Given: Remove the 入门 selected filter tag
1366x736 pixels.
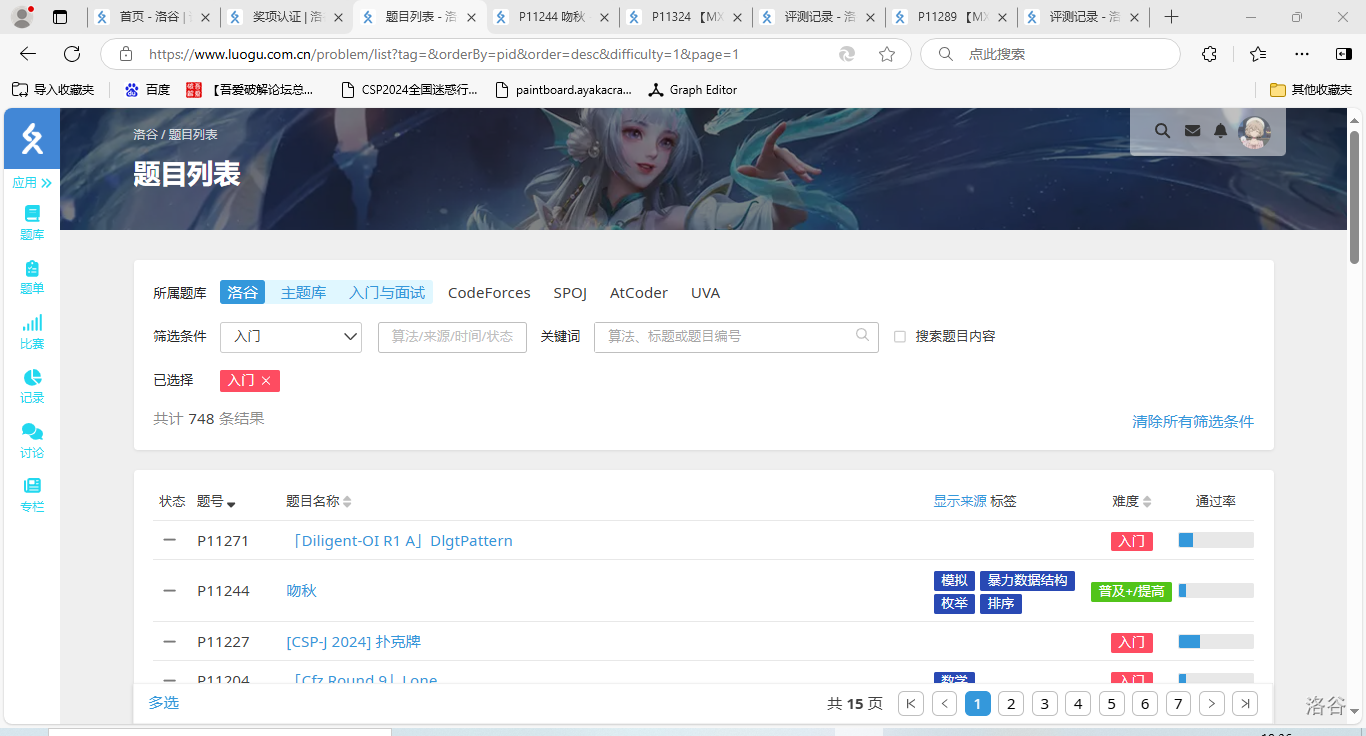Looking at the screenshot, I should 266,381.
